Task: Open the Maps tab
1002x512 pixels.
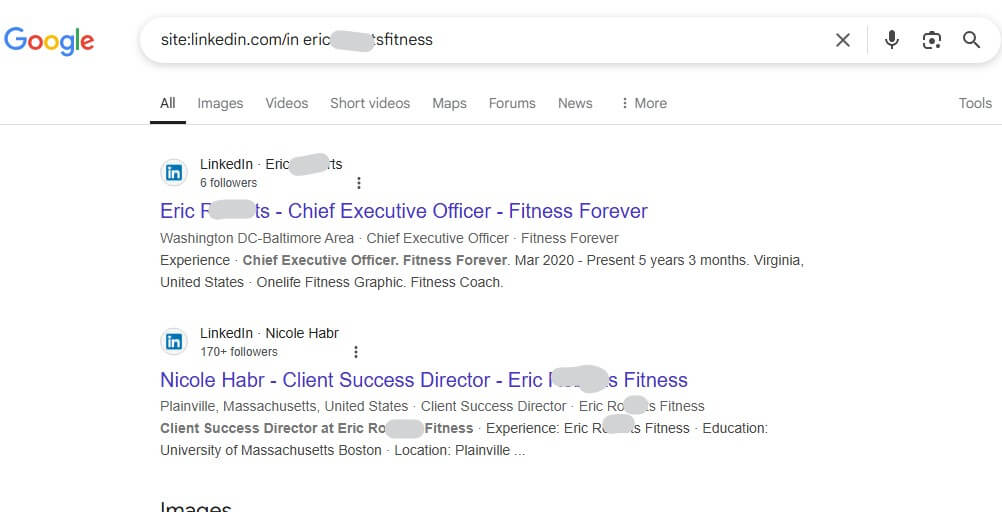Action: tap(449, 103)
